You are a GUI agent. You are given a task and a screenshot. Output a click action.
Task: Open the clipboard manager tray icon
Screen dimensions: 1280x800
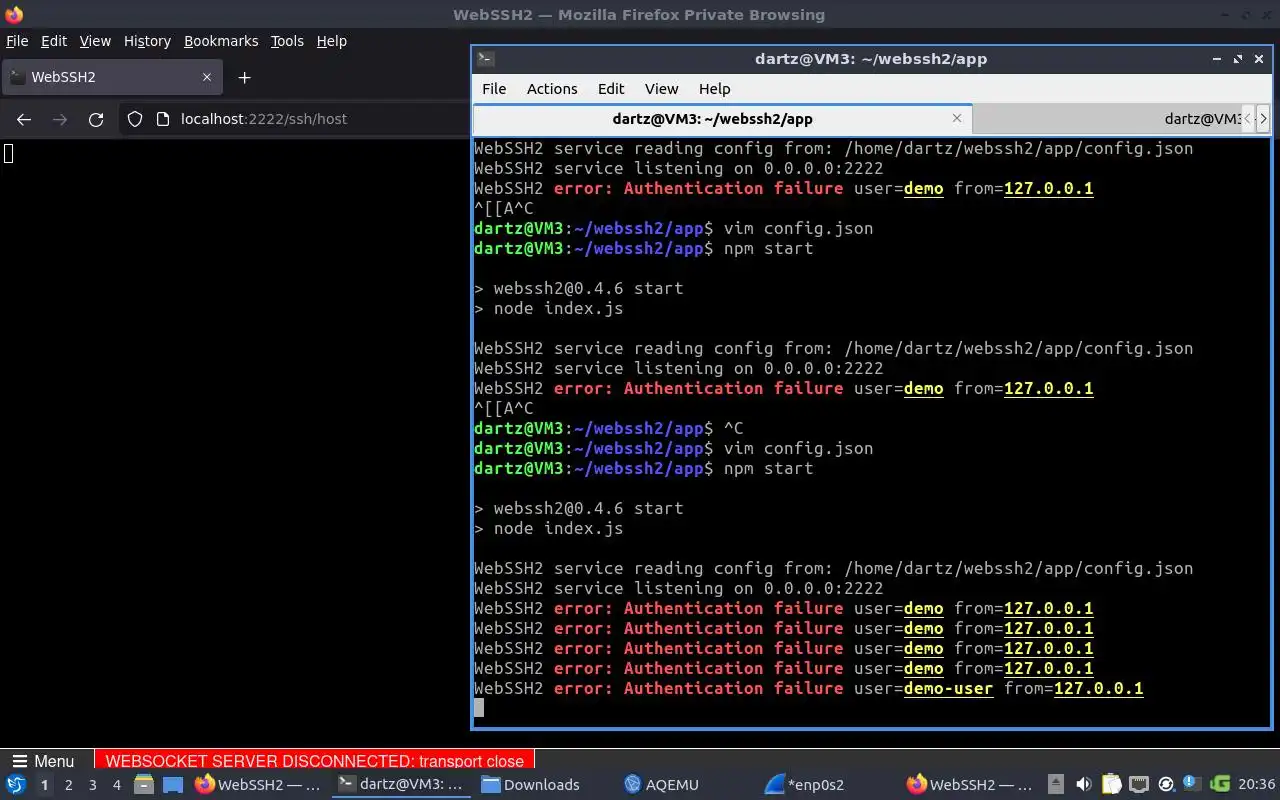(1111, 785)
